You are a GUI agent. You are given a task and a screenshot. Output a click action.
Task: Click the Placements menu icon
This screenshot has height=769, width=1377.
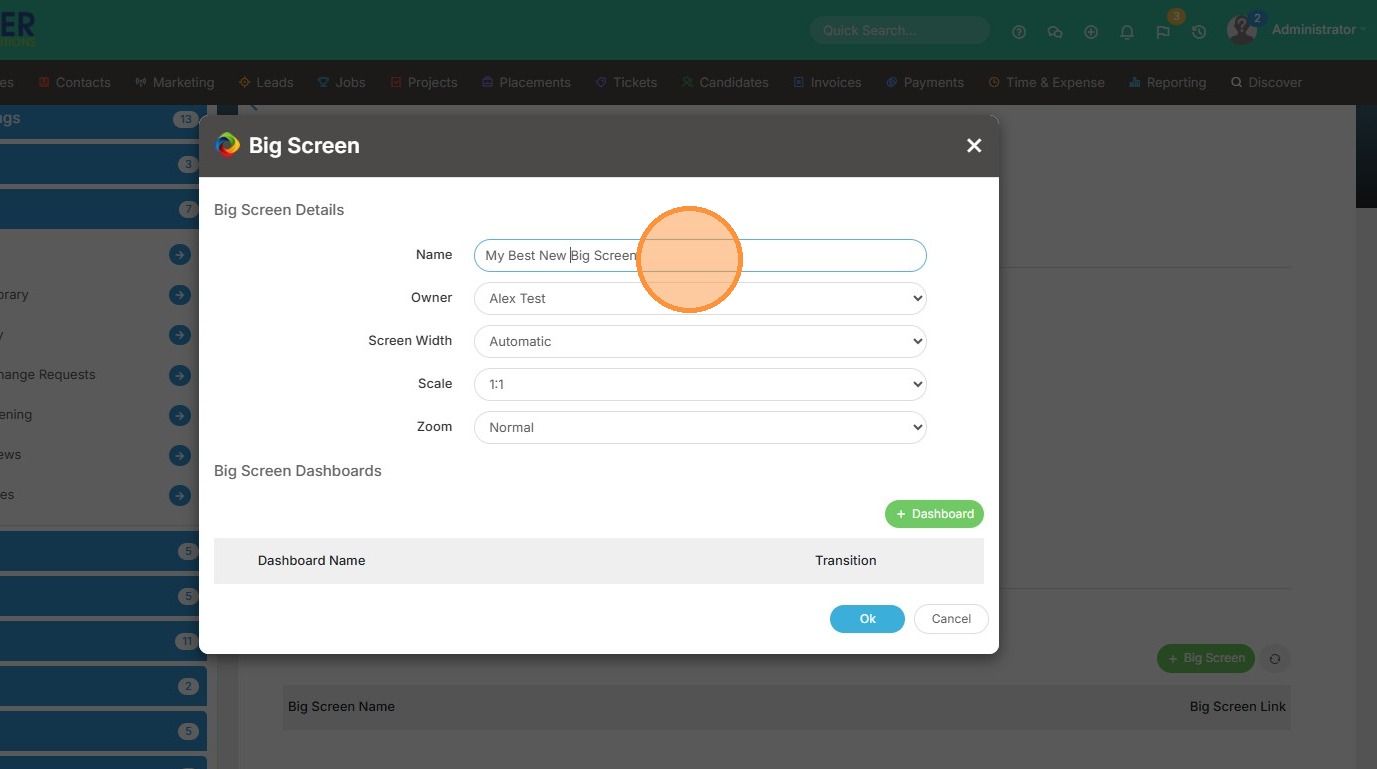click(487, 82)
